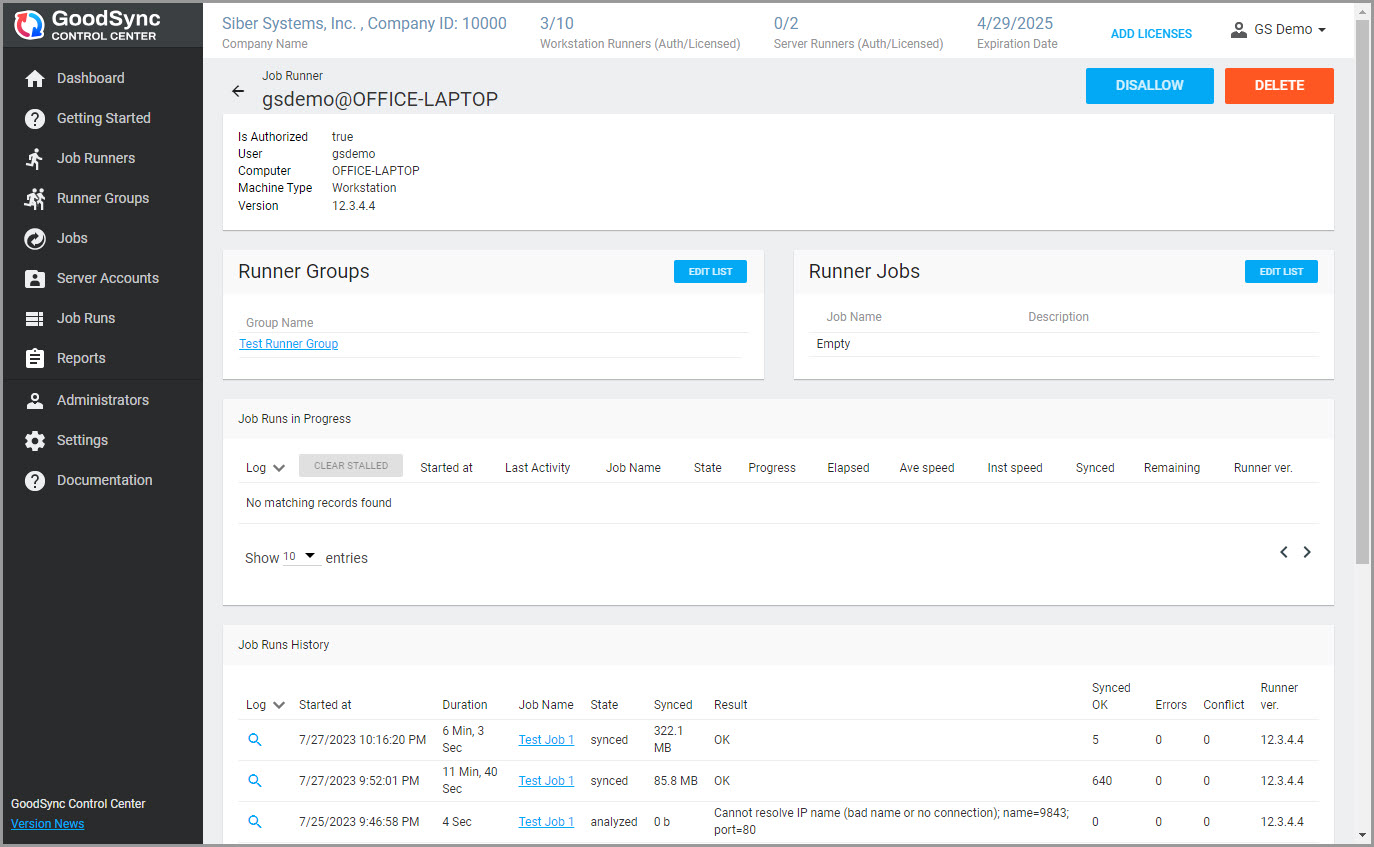Click the next page arrow

pos(1307,552)
